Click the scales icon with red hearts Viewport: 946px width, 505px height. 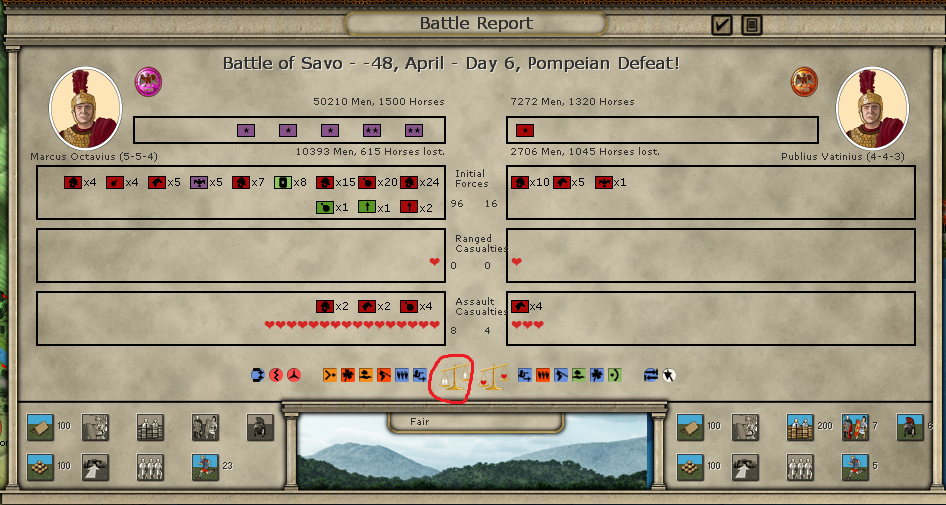click(492, 377)
